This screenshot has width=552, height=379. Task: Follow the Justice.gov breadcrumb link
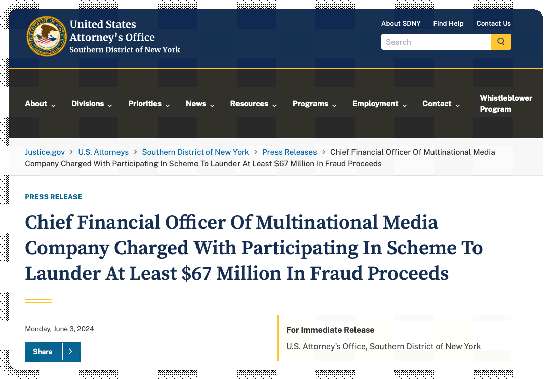tap(45, 152)
